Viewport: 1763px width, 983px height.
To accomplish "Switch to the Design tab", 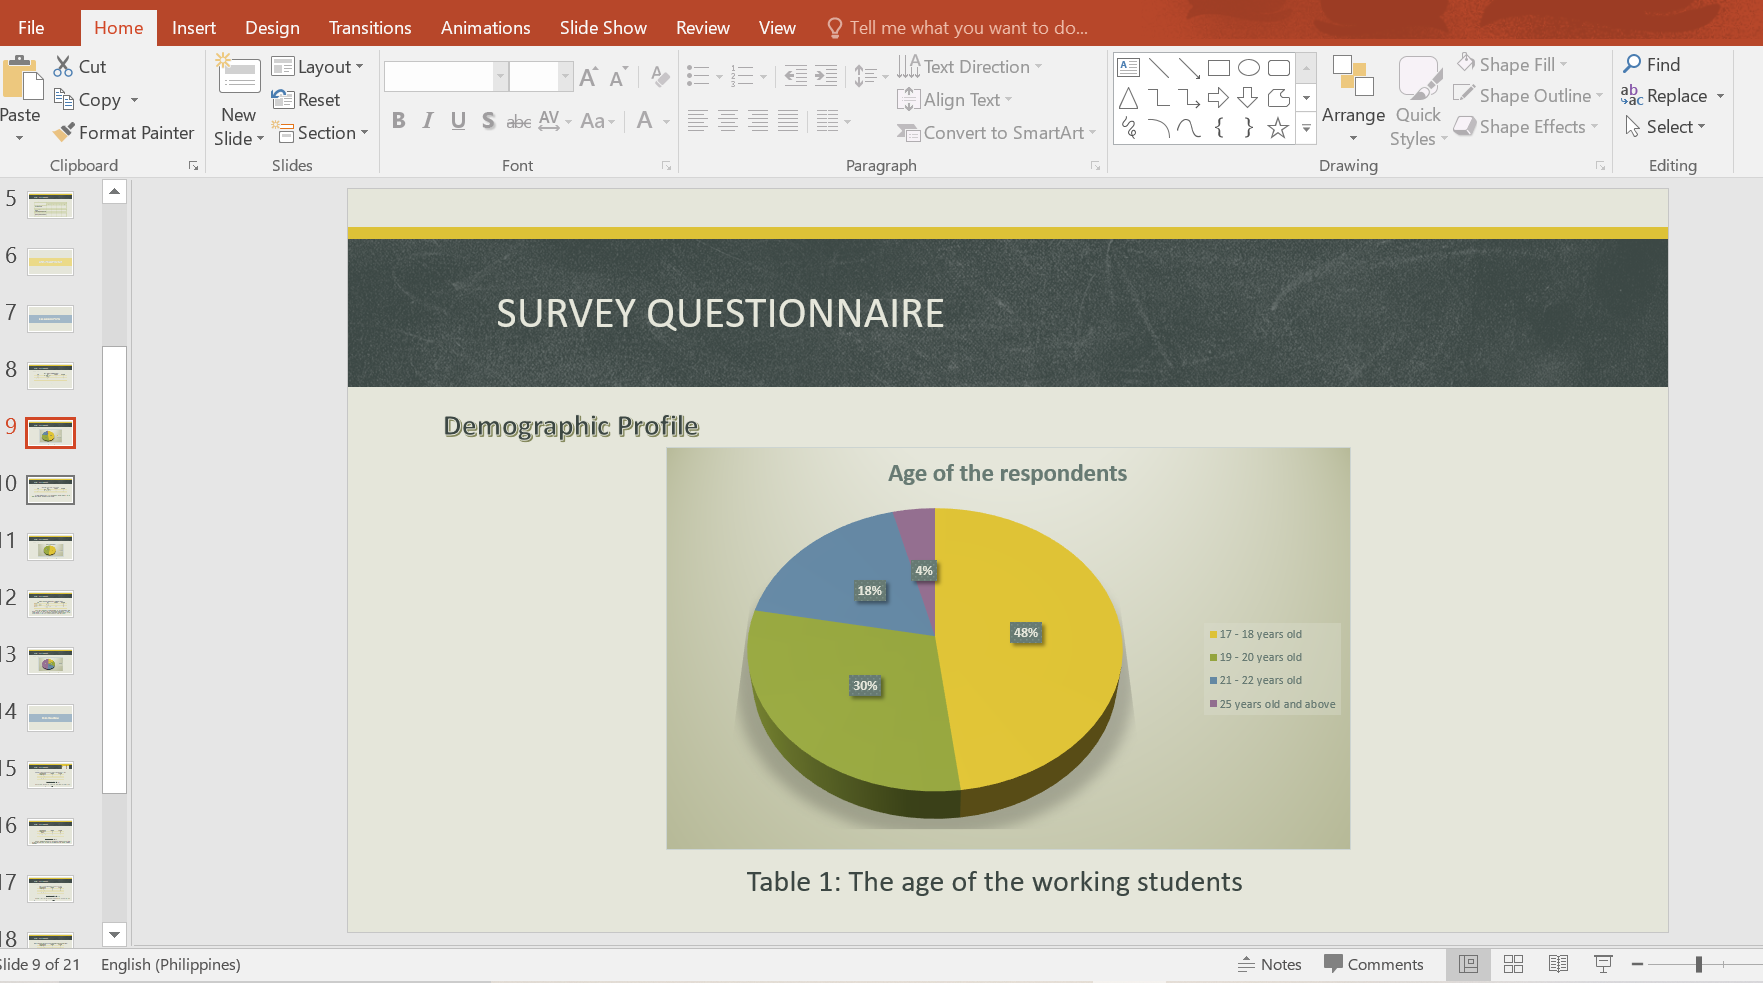I will click(272, 28).
